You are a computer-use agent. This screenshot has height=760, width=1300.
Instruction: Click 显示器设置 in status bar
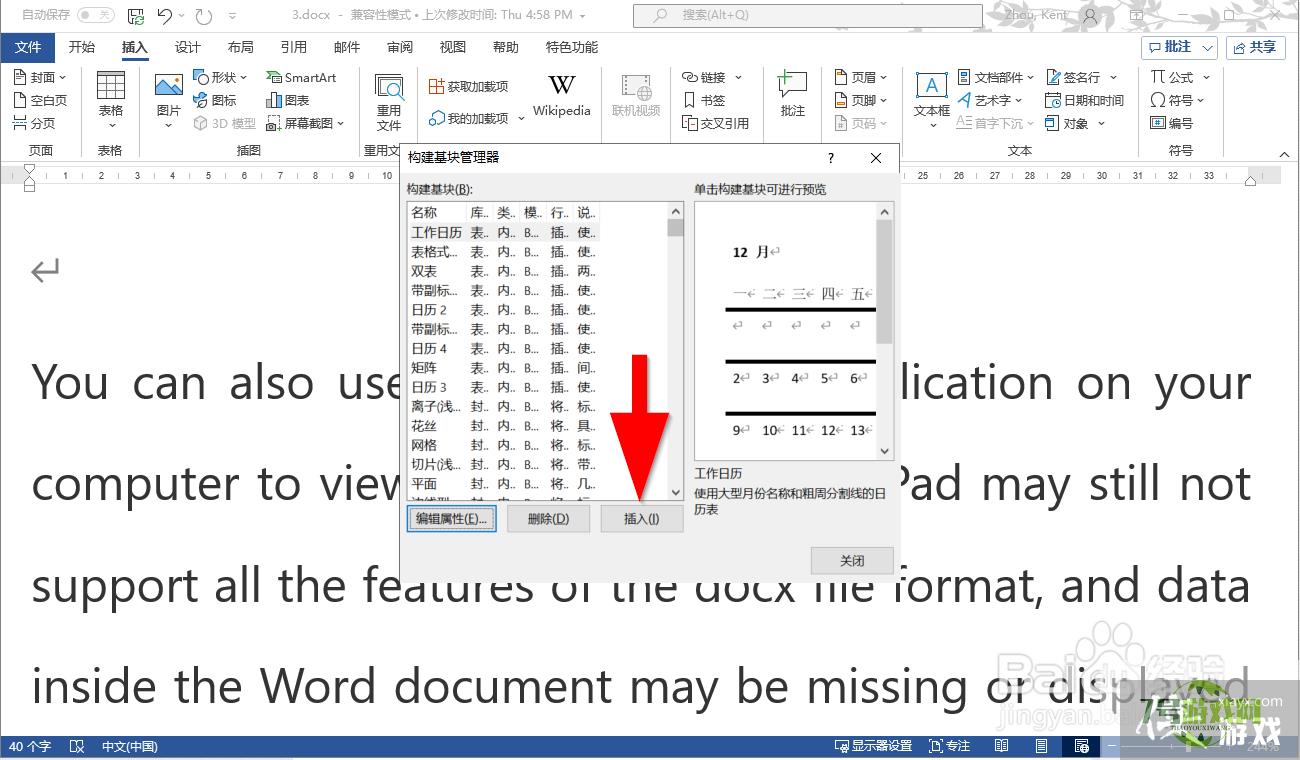coord(875,746)
